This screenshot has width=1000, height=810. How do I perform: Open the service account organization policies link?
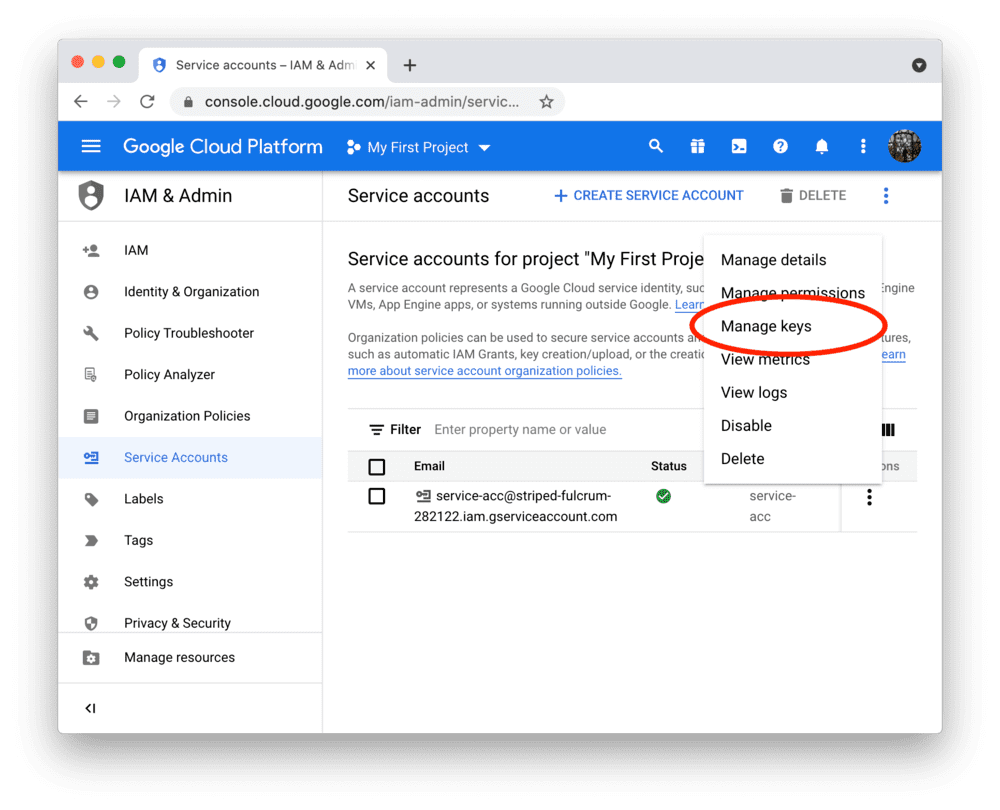click(x=484, y=371)
